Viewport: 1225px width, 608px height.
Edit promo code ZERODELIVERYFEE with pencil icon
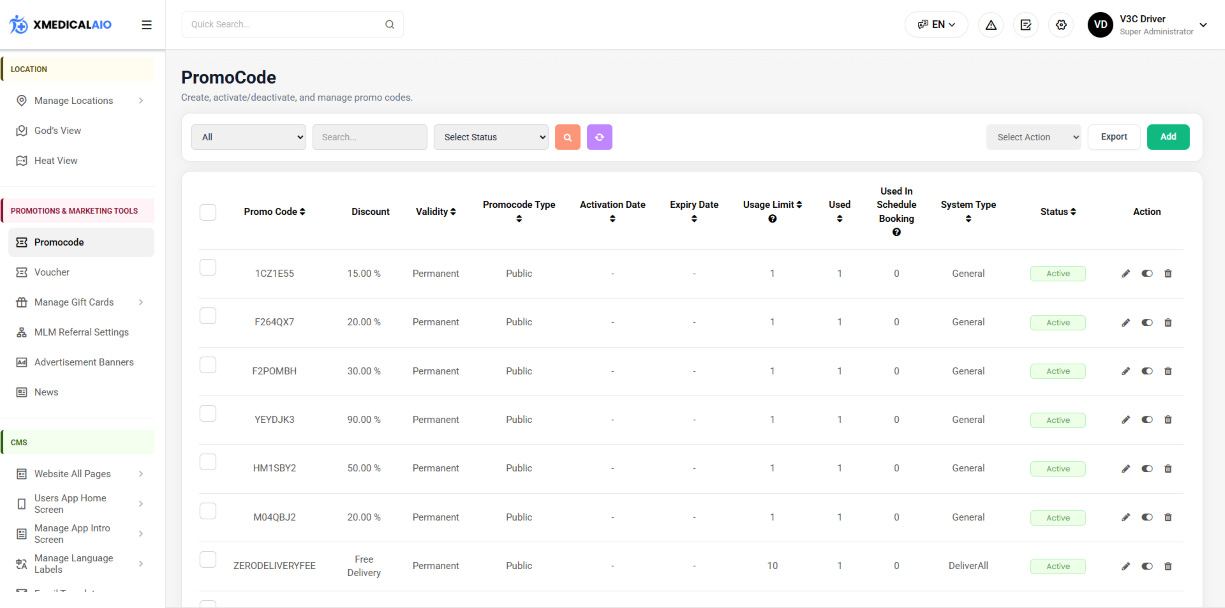tap(1126, 566)
